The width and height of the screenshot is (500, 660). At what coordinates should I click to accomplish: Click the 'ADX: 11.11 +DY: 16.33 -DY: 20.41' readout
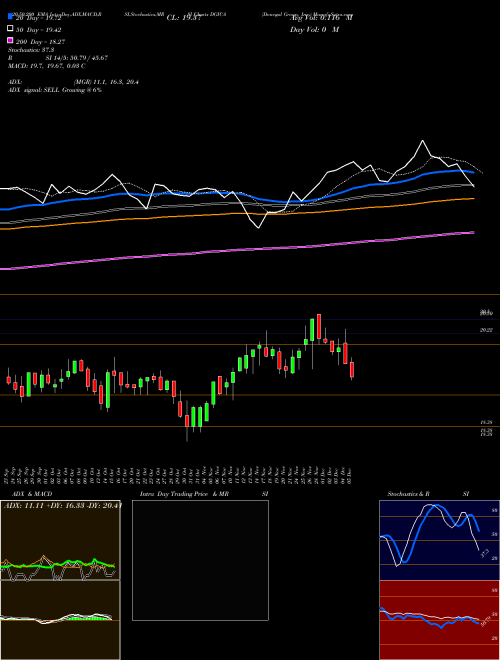tap(63, 505)
